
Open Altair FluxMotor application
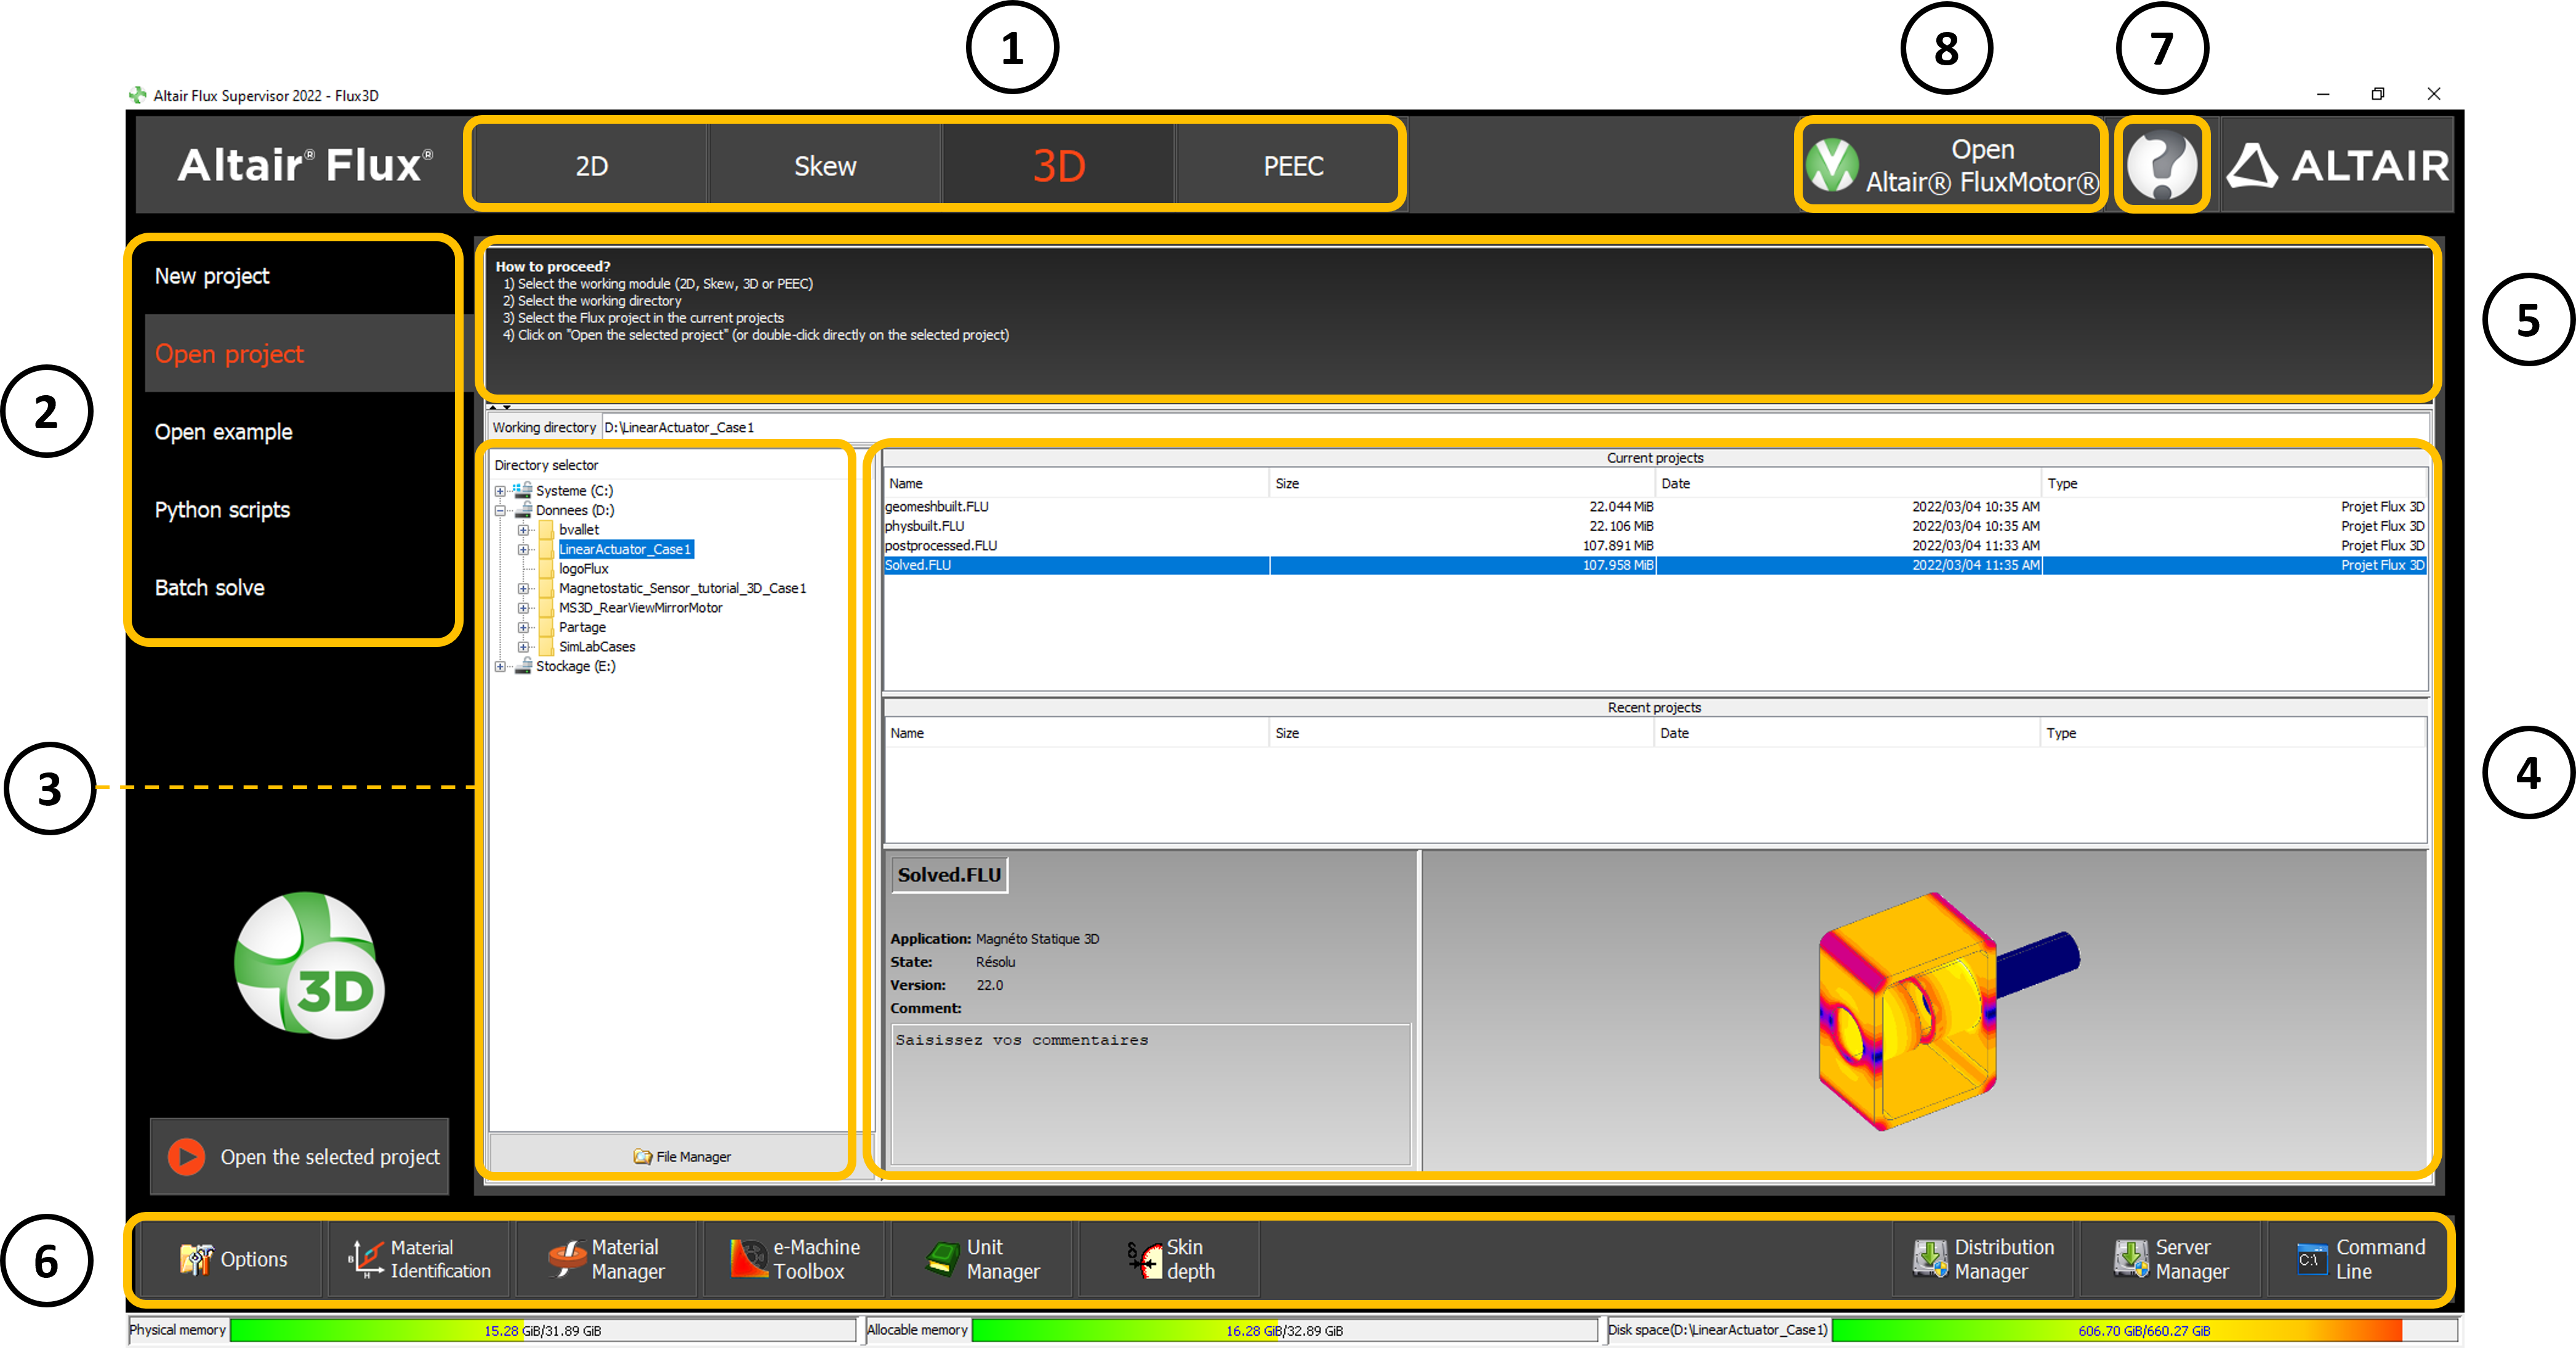tap(1951, 165)
